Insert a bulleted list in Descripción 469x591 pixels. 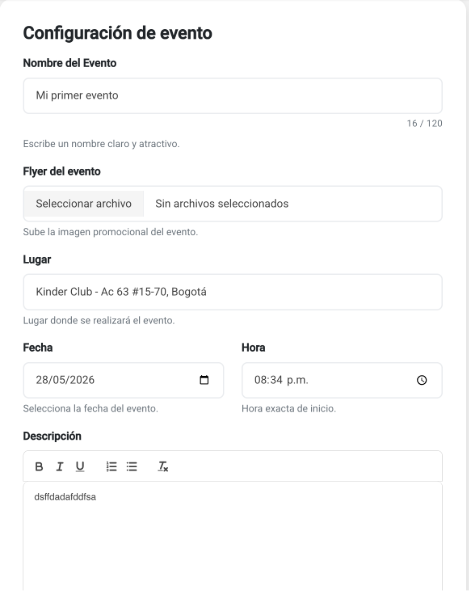[x=132, y=467]
